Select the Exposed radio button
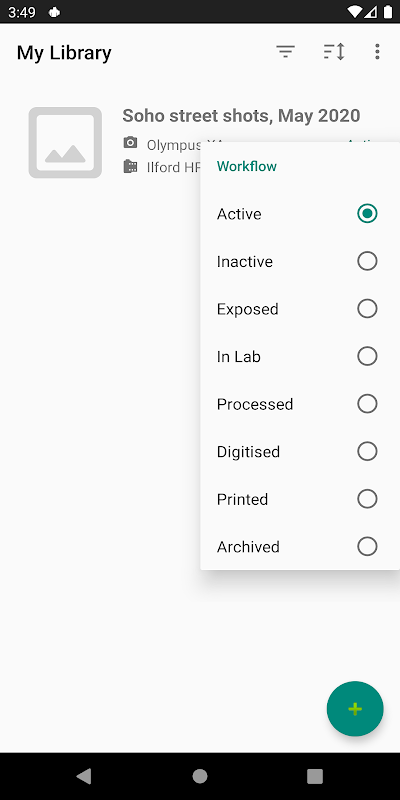 pos(367,309)
